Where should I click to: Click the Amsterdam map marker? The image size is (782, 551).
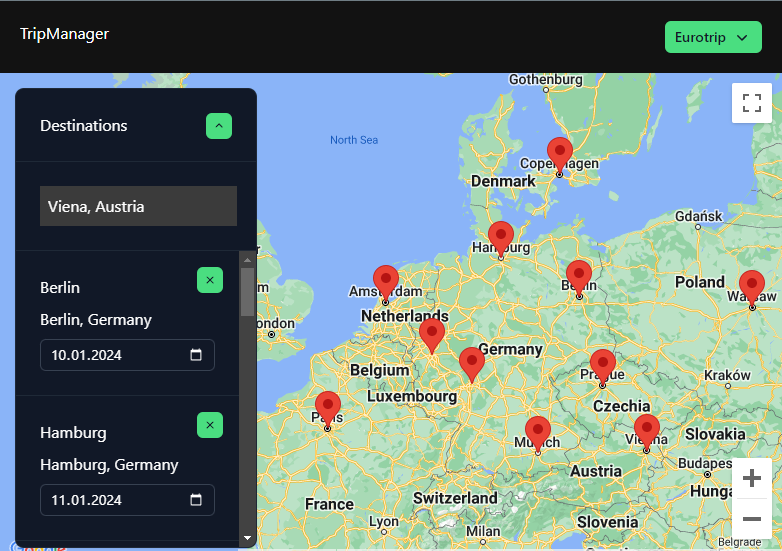pos(386,284)
